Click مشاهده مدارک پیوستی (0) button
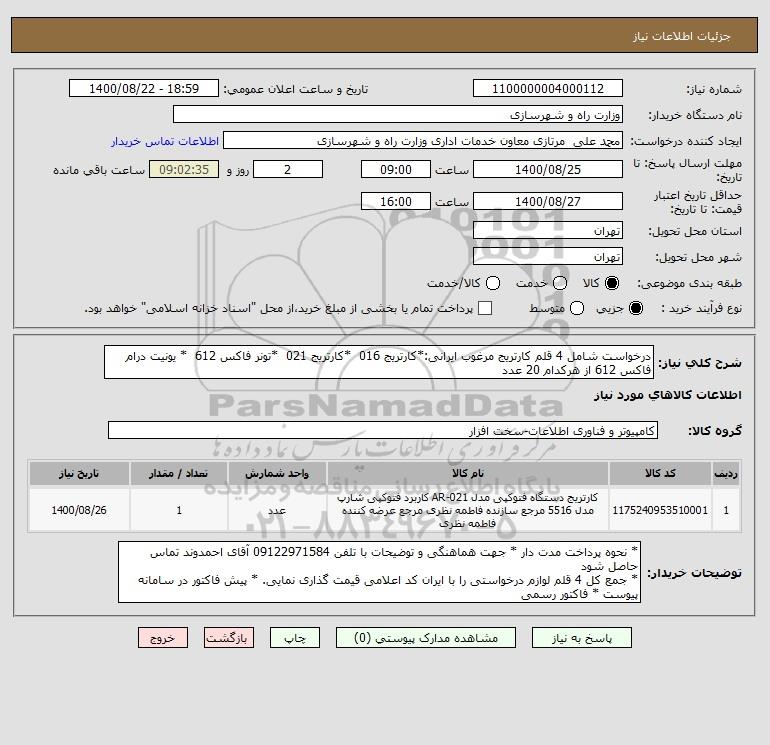 click(x=426, y=638)
